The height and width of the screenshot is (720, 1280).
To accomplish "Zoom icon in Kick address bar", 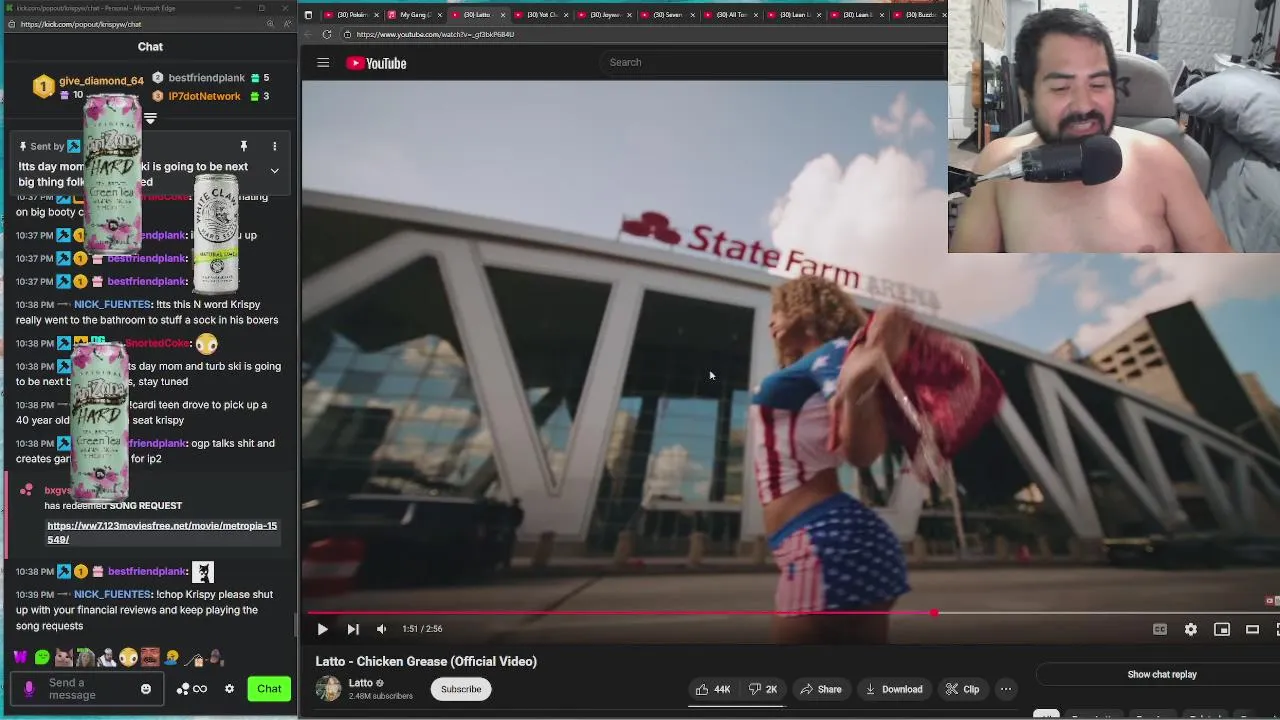I will (269, 24).
